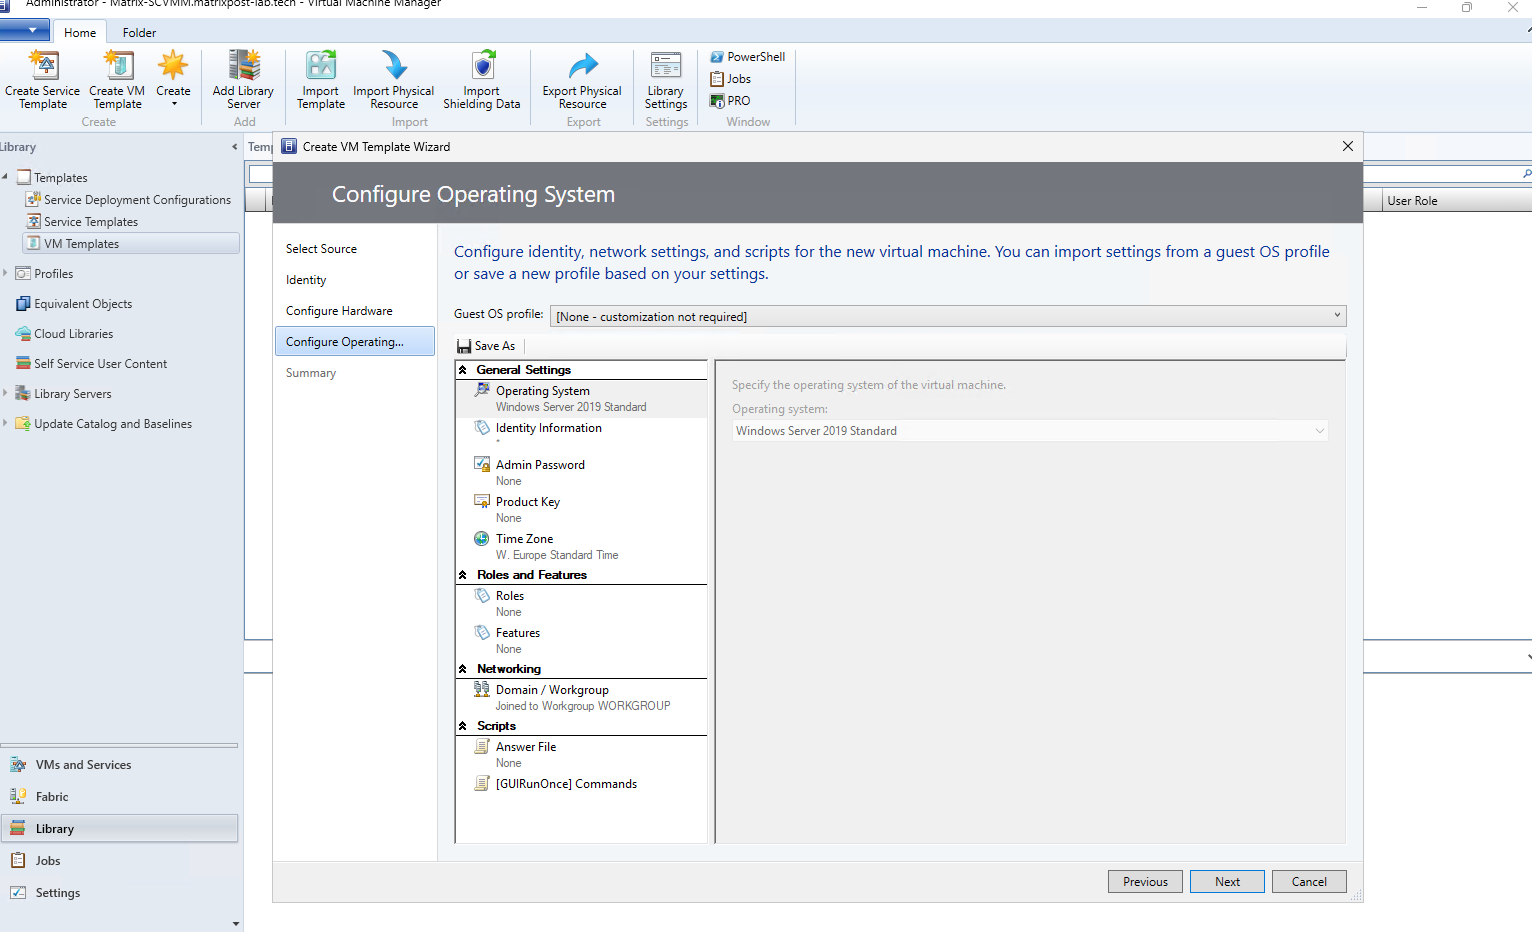Select the Product Key setting

pyautogui.click(x=582, y=509)
